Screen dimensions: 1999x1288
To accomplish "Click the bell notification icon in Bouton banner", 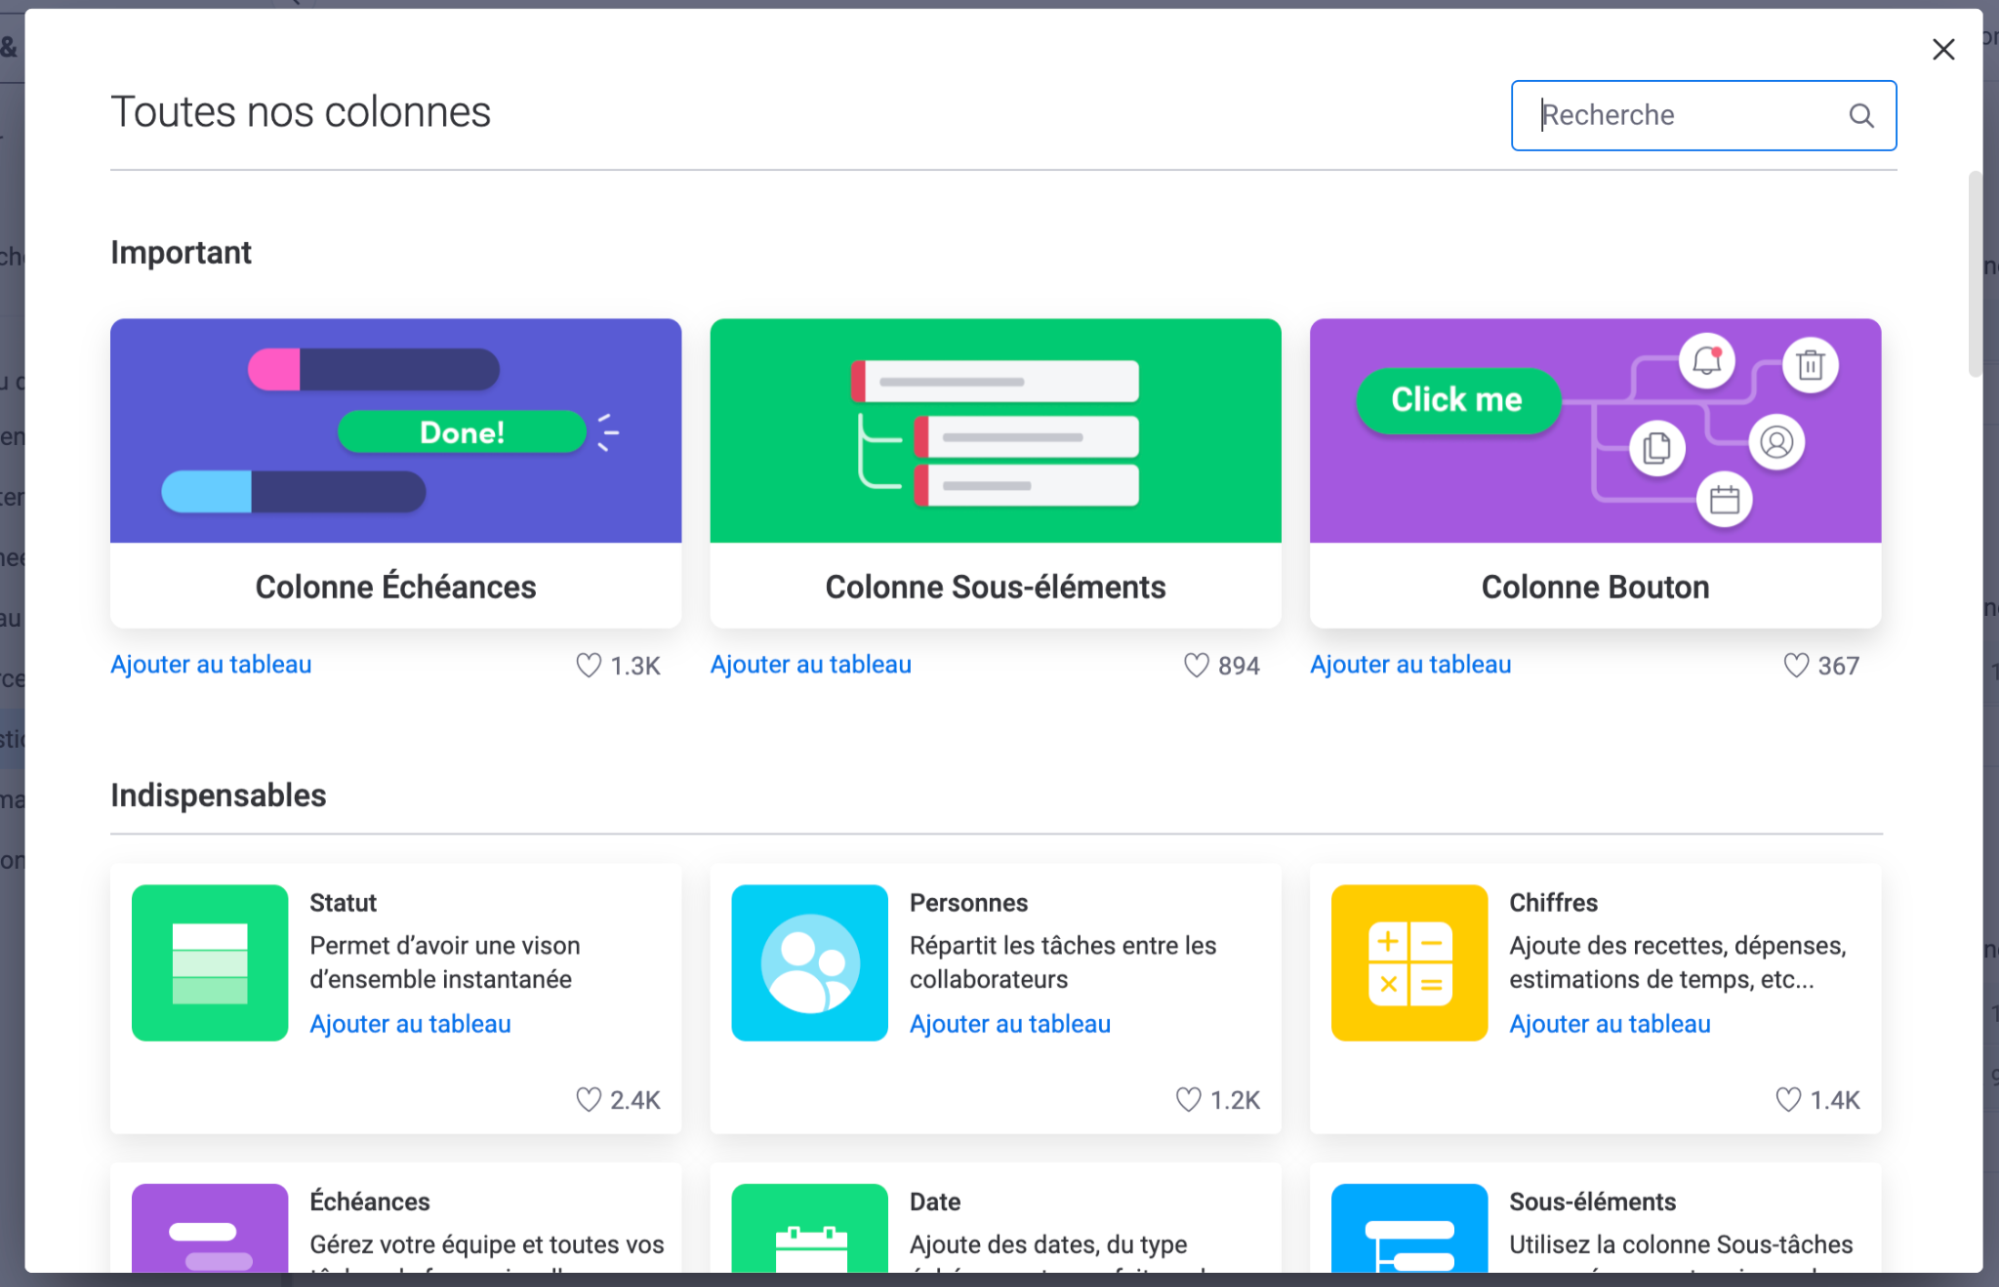I will pos(1707,361).
